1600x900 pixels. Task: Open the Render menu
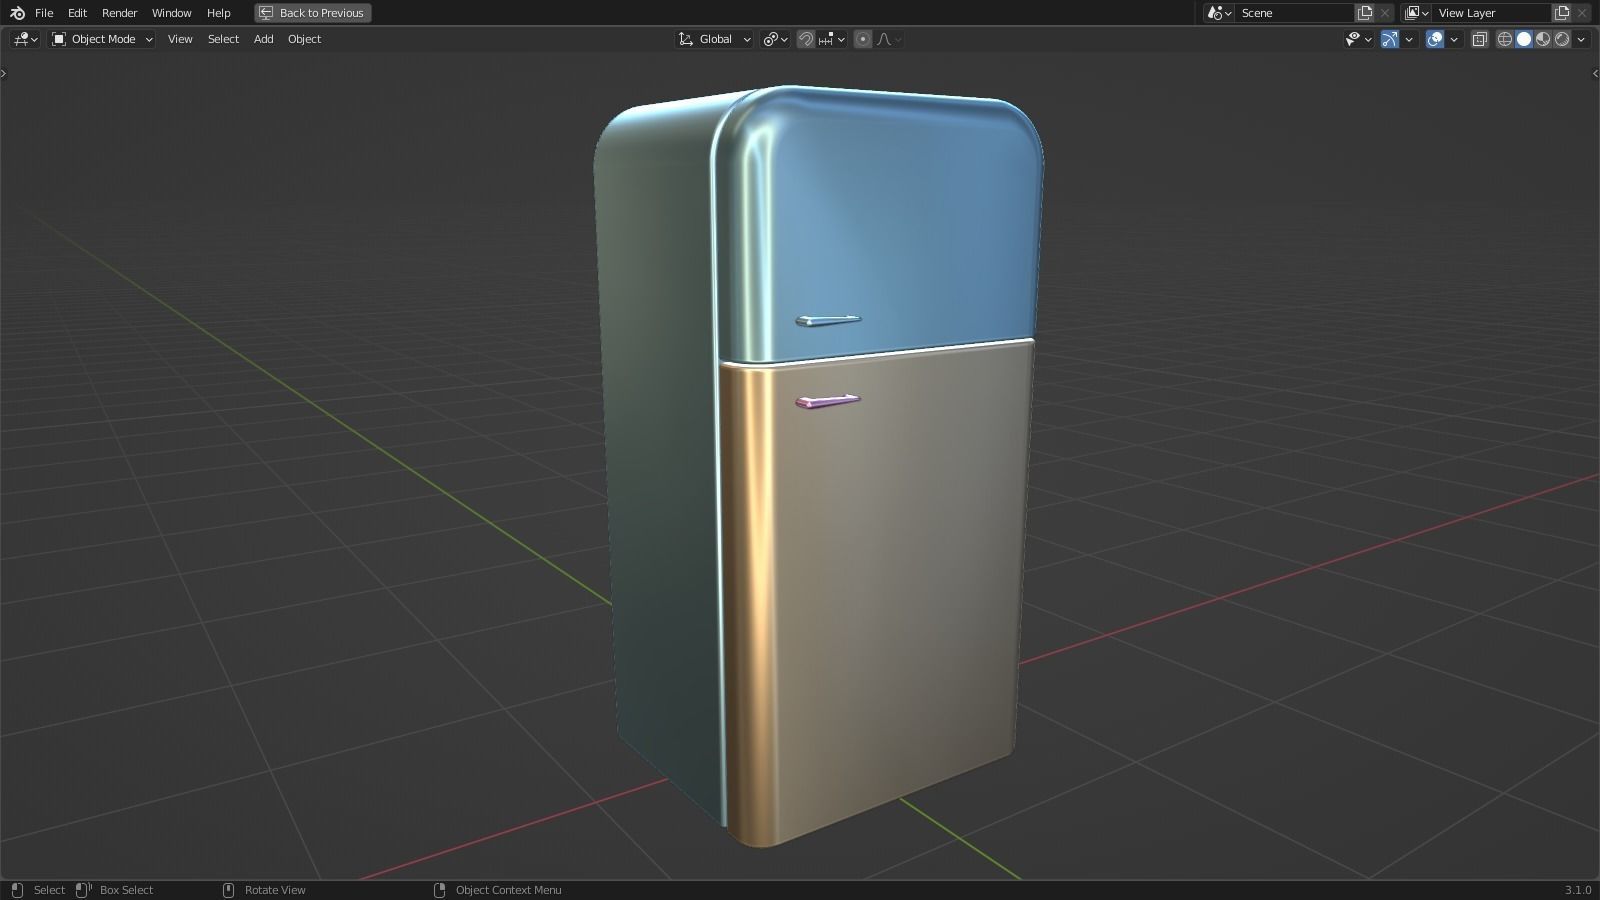[x=120, y=13]
